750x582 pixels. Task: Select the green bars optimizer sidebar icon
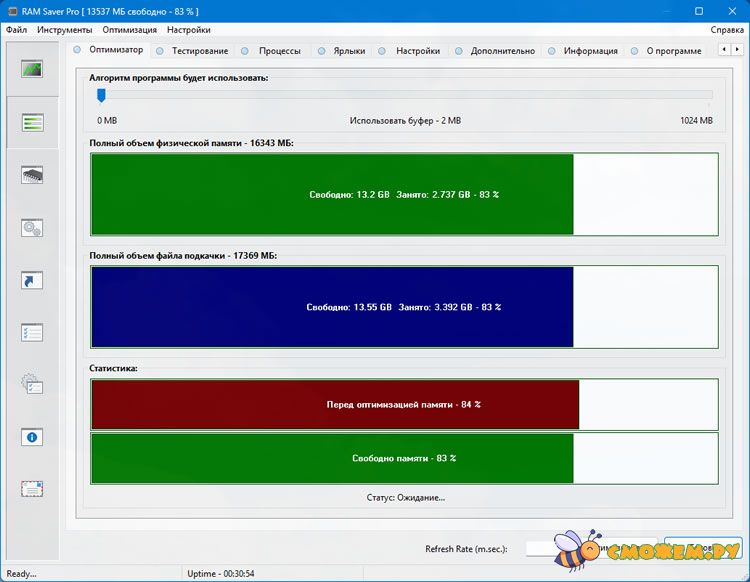[33, 123]
